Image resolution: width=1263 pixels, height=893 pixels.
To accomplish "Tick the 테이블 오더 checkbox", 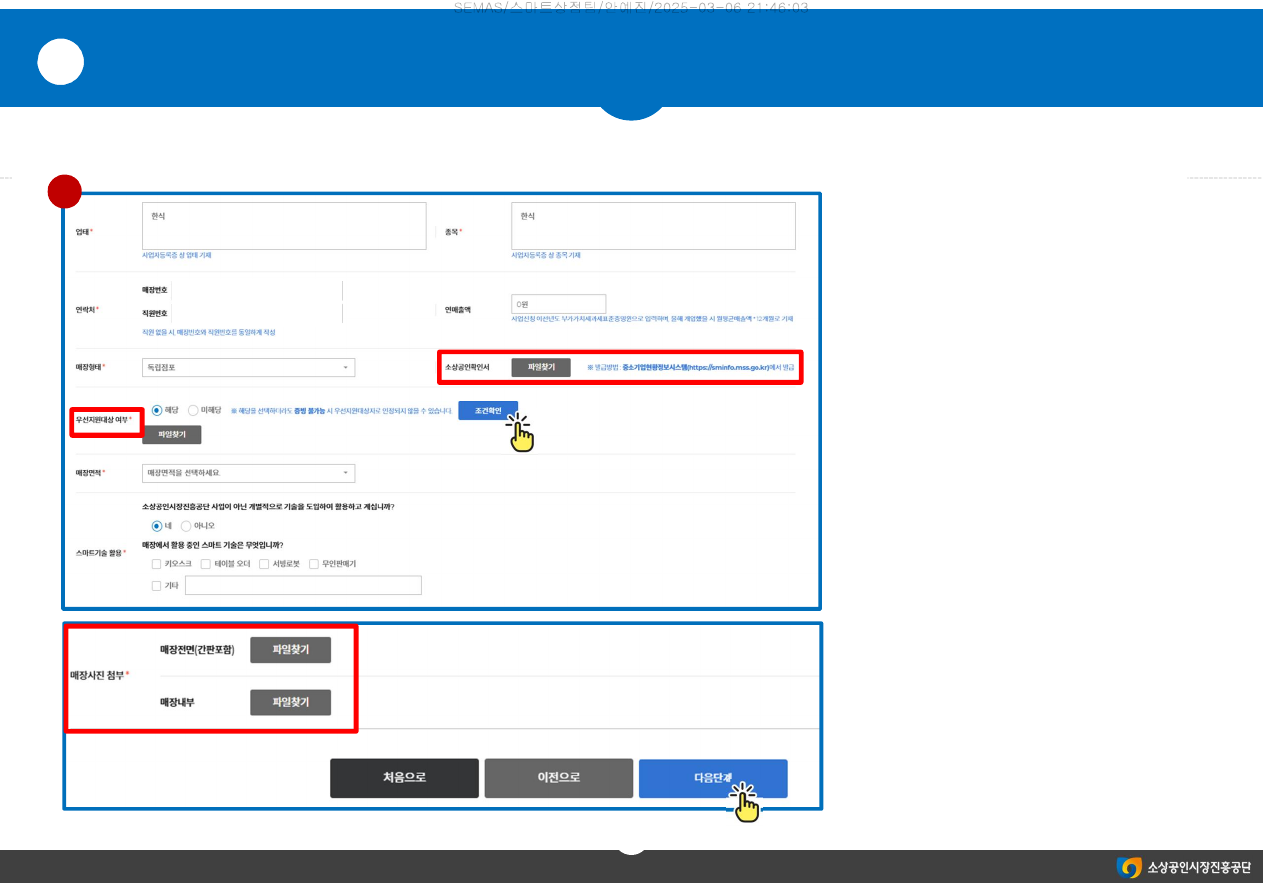I will [206, 564].
